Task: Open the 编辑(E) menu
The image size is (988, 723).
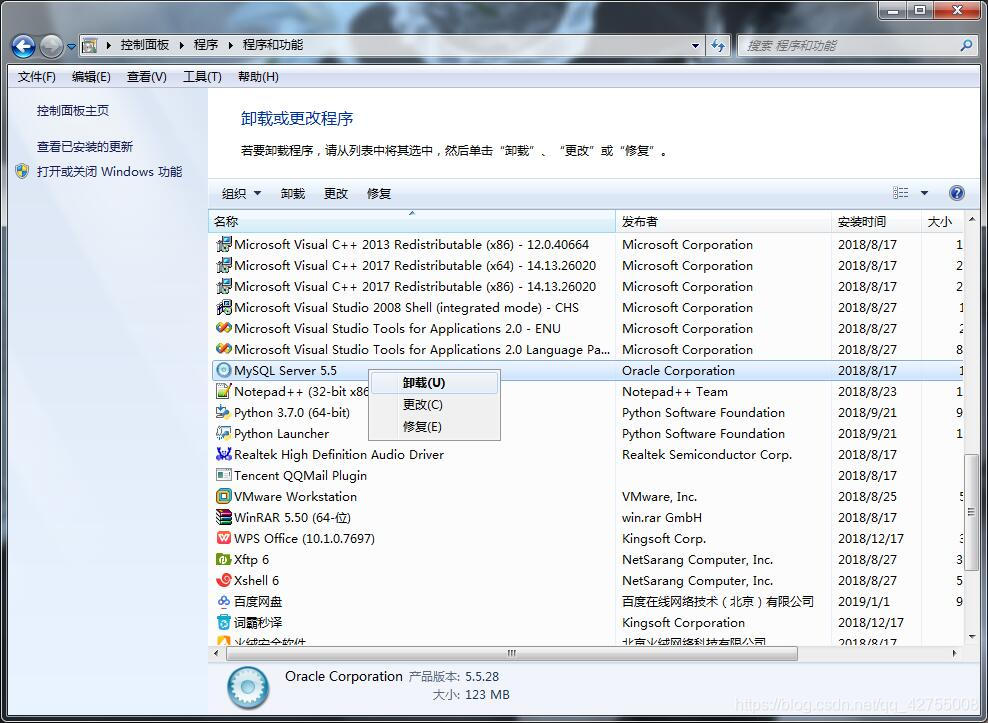Action: tap(91, 77)
